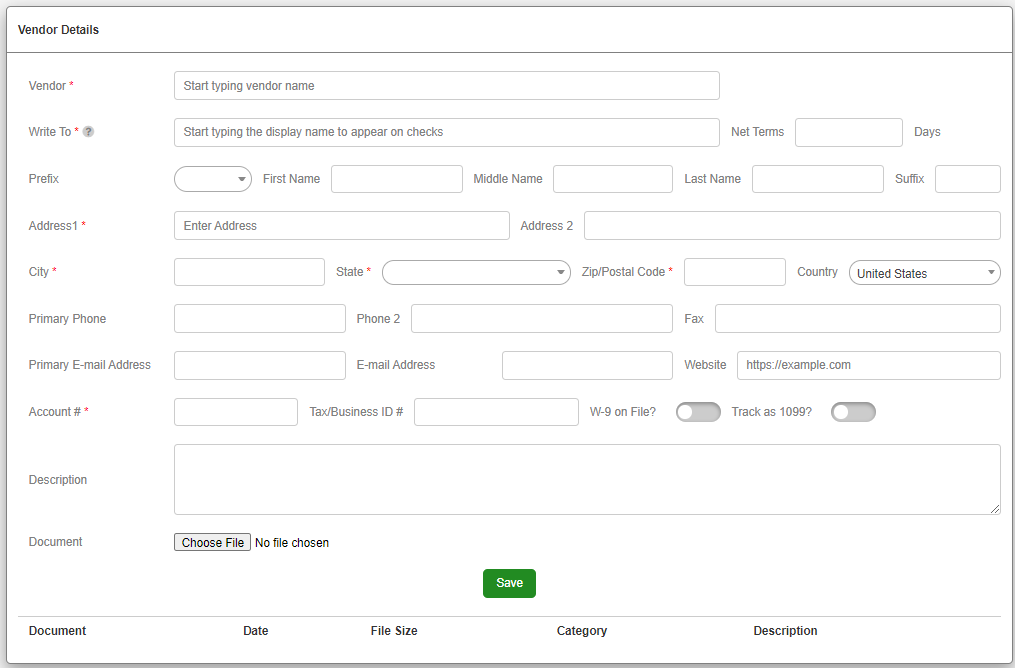Click the Suffix input field

(x=968, y=179)
